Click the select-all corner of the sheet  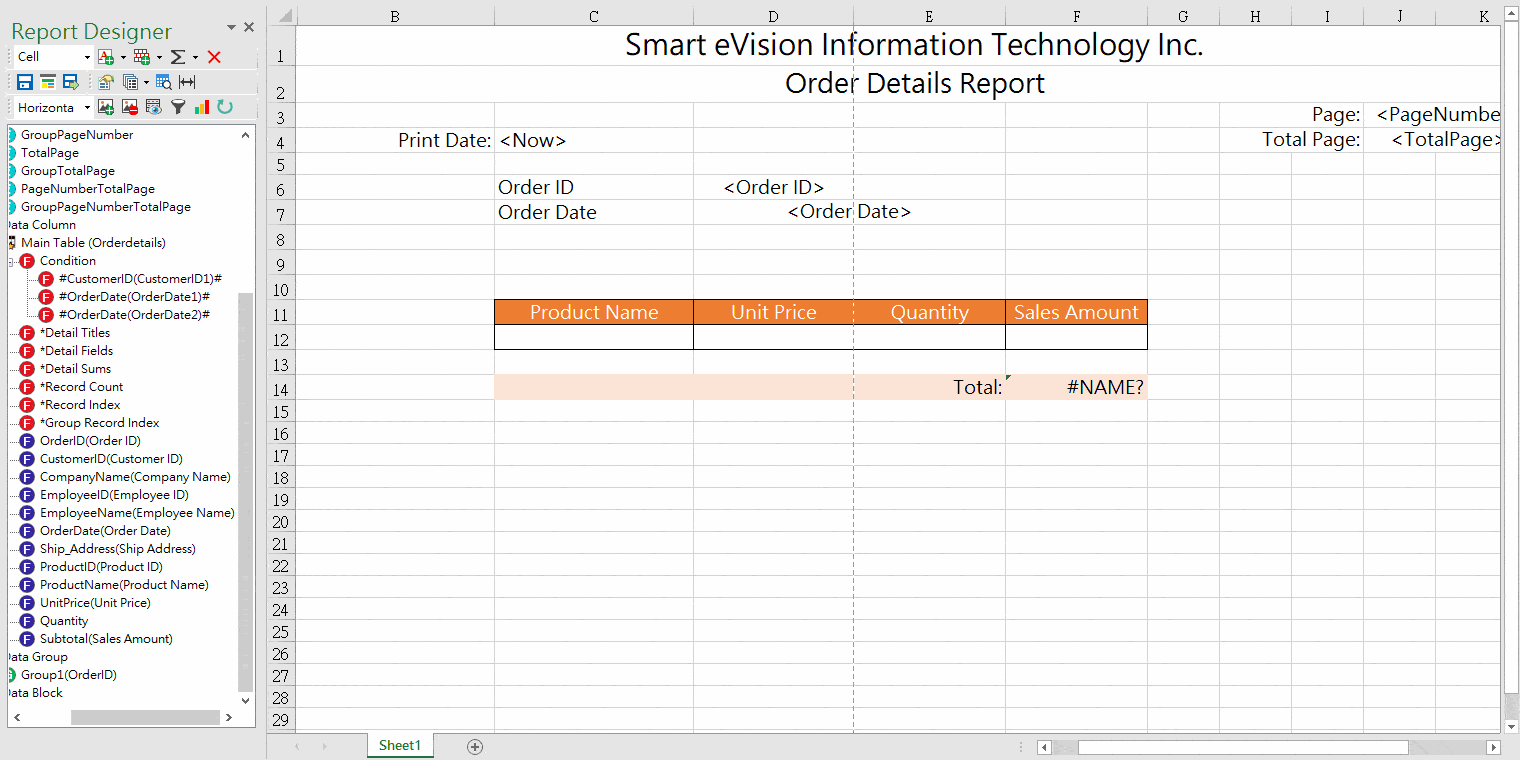click(x=284, y=16)
